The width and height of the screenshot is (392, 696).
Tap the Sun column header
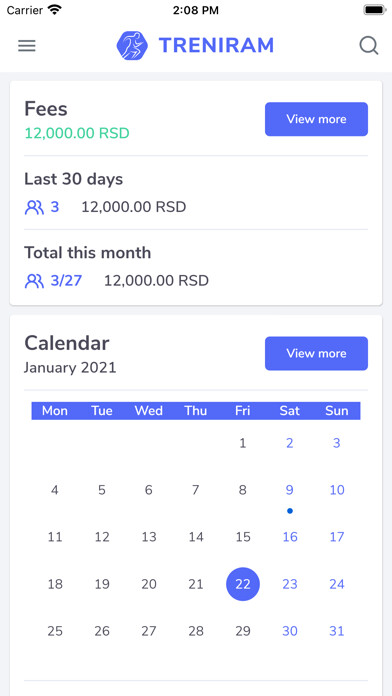click(x=337, y=411)
